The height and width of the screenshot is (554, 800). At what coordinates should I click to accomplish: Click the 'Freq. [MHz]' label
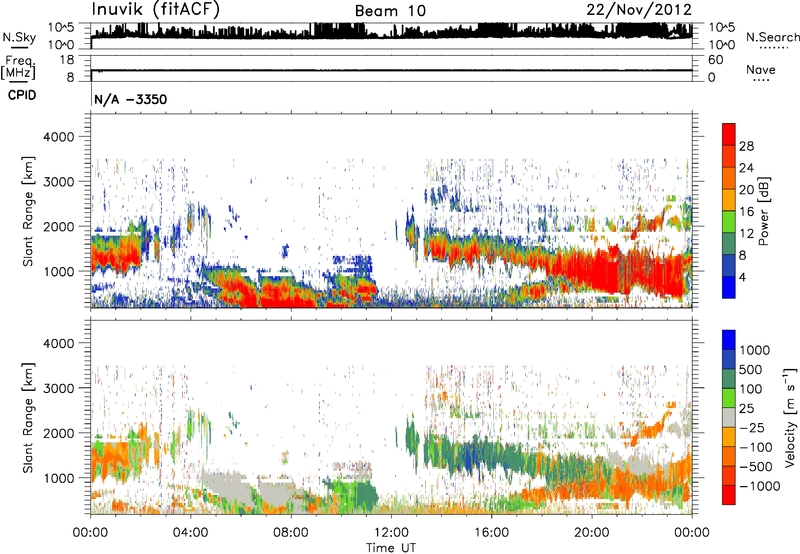19,67
